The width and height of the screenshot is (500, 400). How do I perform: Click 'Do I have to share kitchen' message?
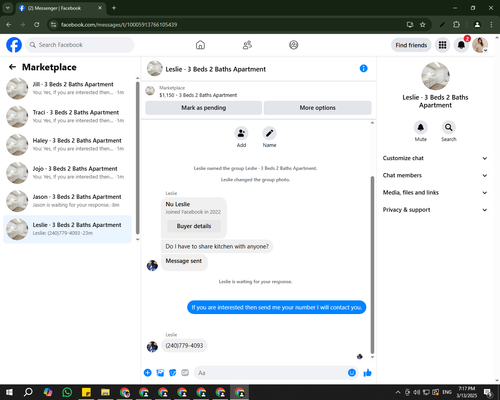pos(217,246)
